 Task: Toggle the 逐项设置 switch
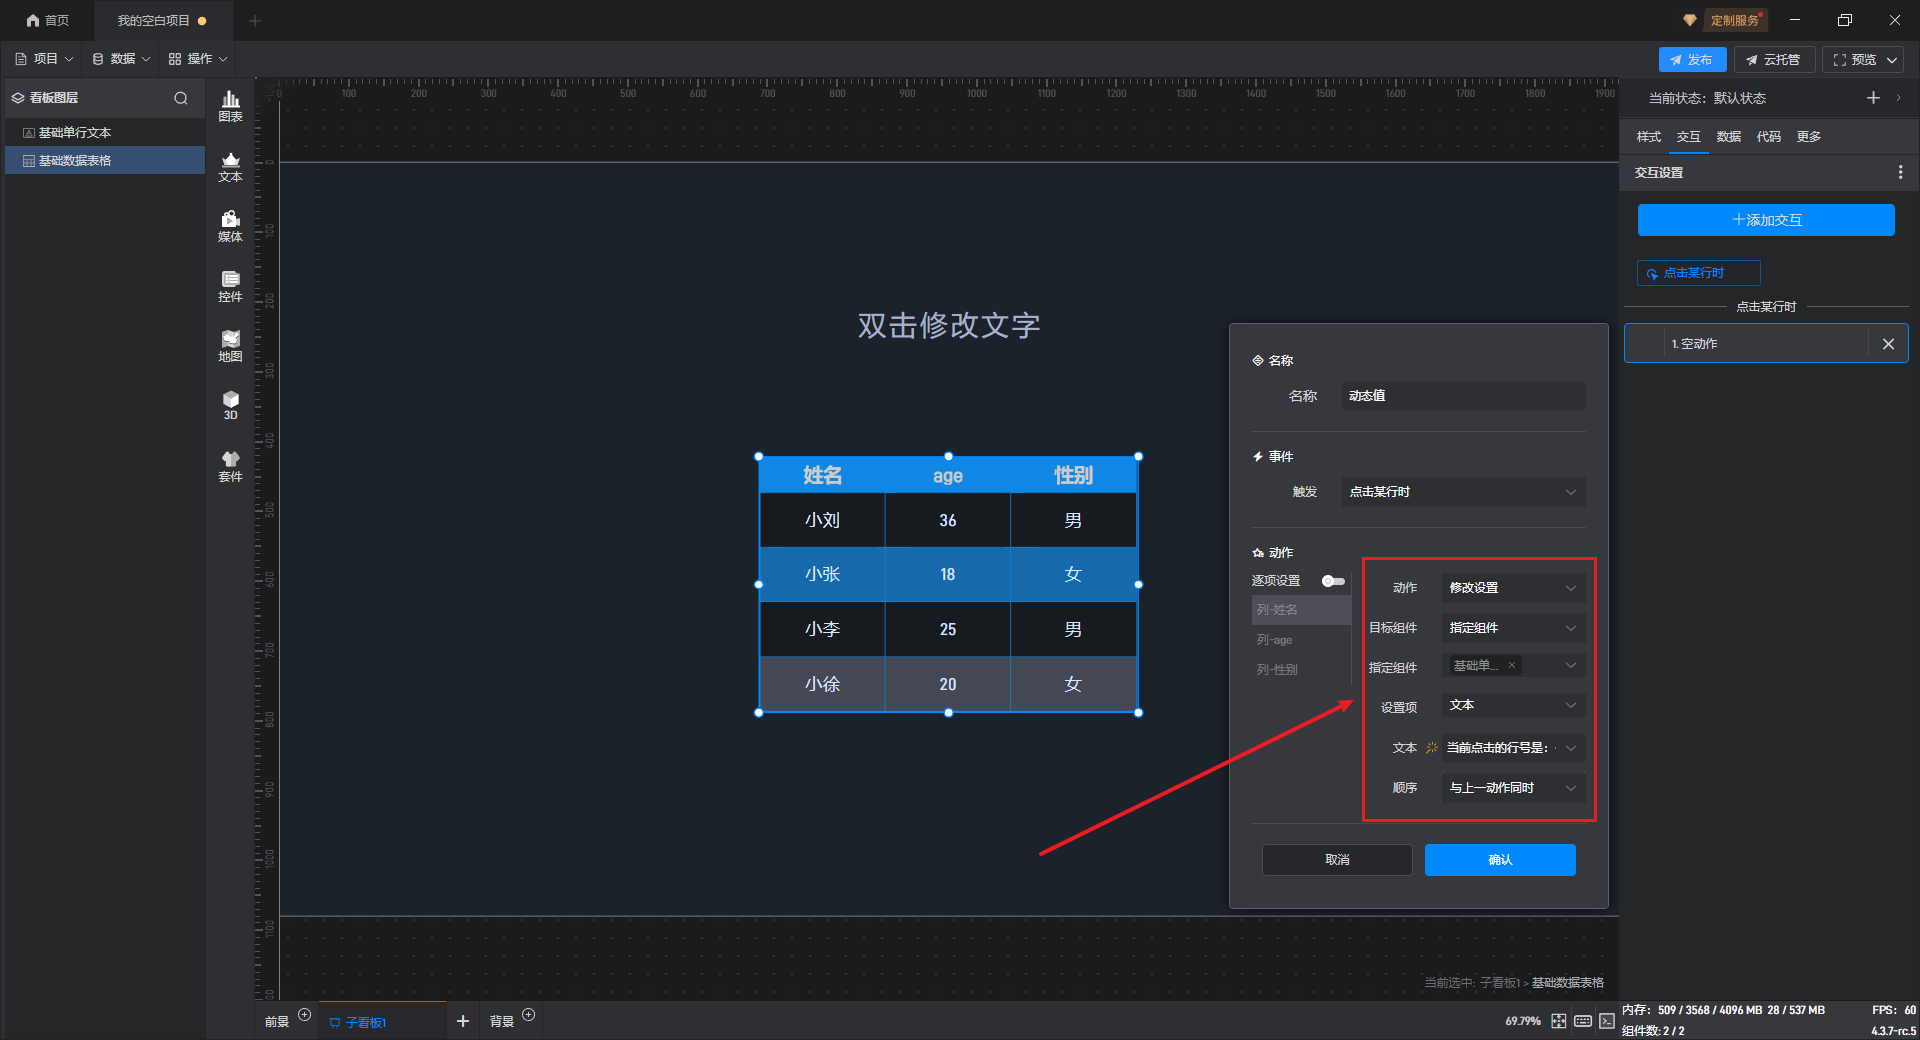(x=1333, y=581)
